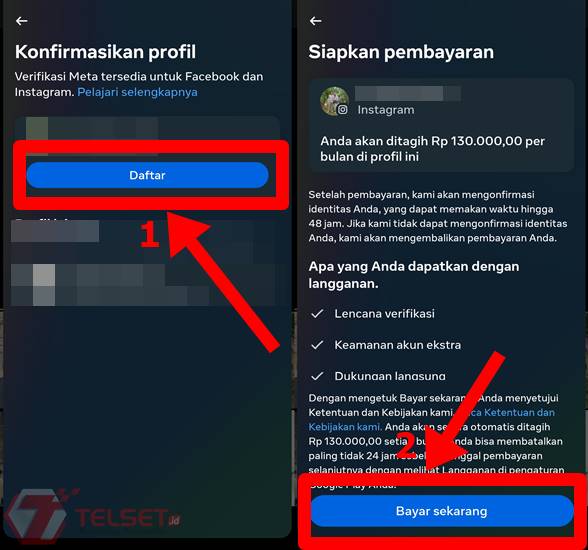Tap checkmark beside Lencana verifikasi
The height and width of the screenshot is (550, 588).
point(317,313)
